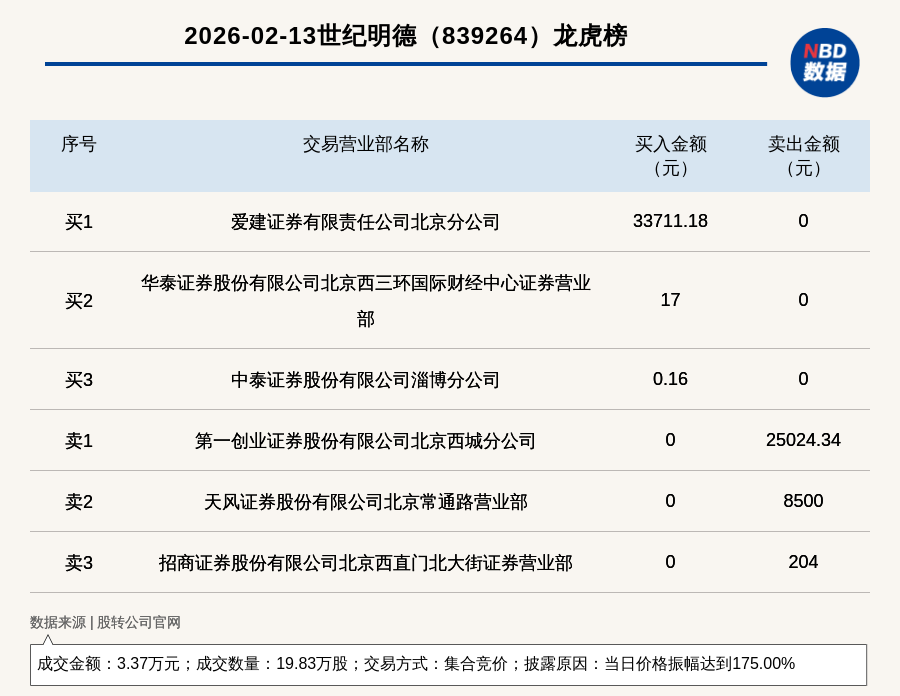Click the 卖出金额（元） column header
The width and height of the screenshot is (900, 696).
803,156
